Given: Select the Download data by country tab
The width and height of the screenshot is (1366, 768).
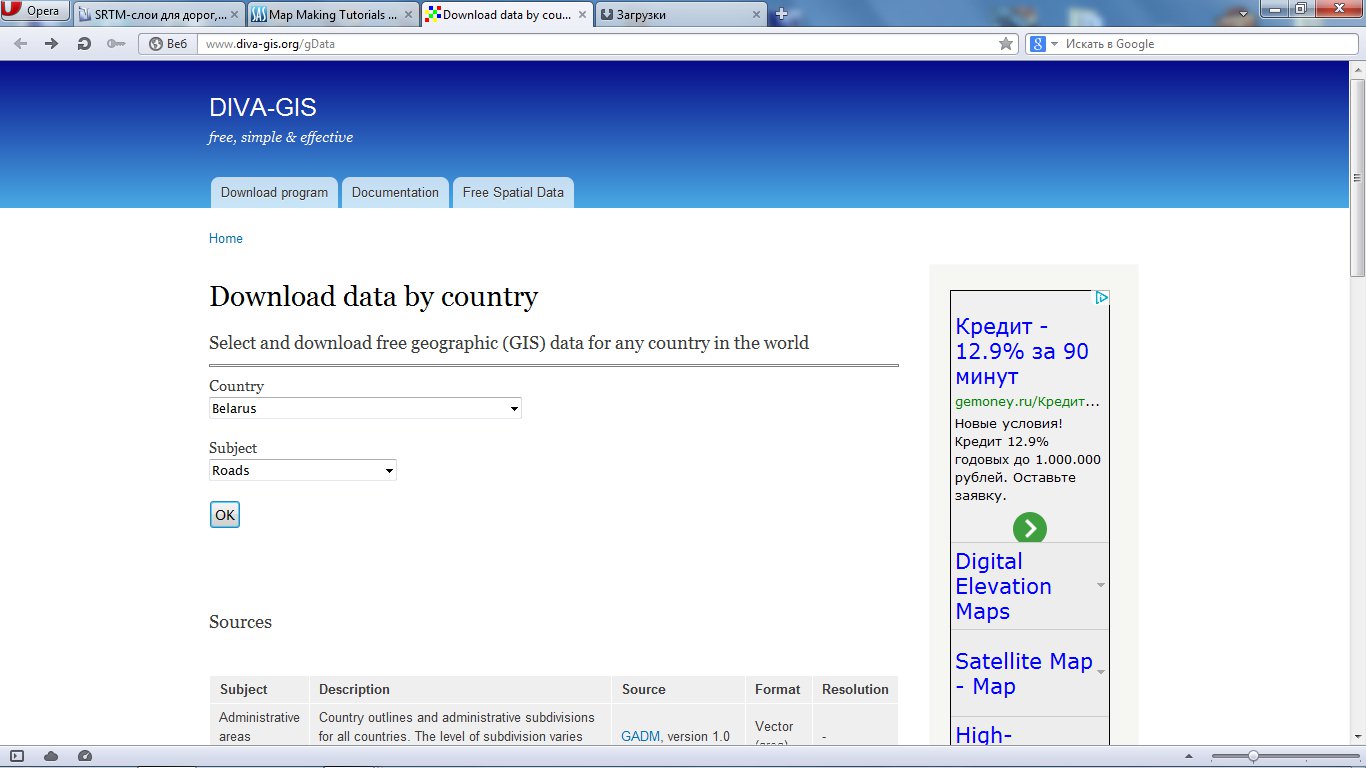Looking at the screenshot, I should pos(507,15).
